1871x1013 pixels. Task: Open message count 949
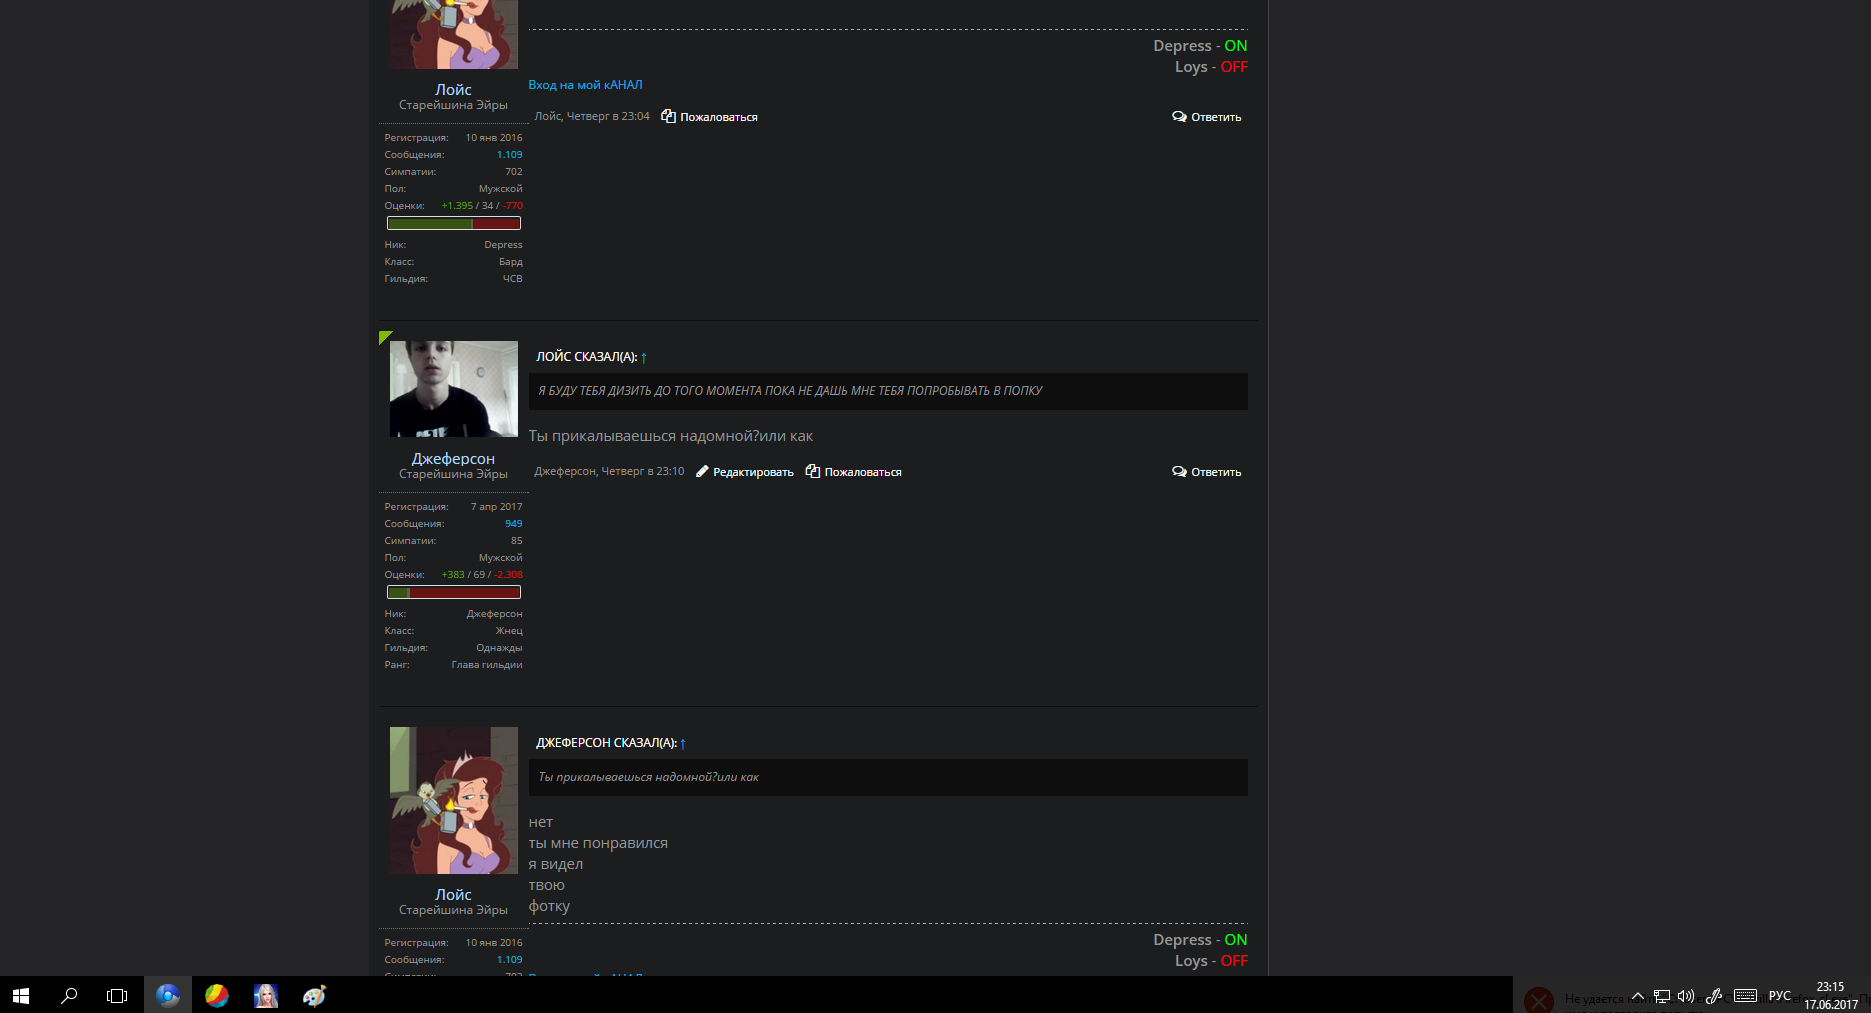(513, 523)
